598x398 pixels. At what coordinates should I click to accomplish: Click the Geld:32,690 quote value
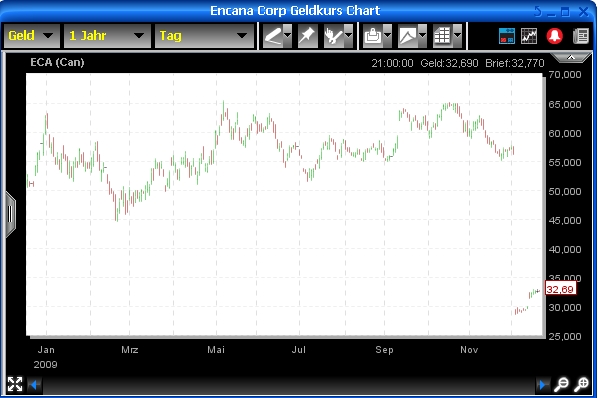(449, 63)
